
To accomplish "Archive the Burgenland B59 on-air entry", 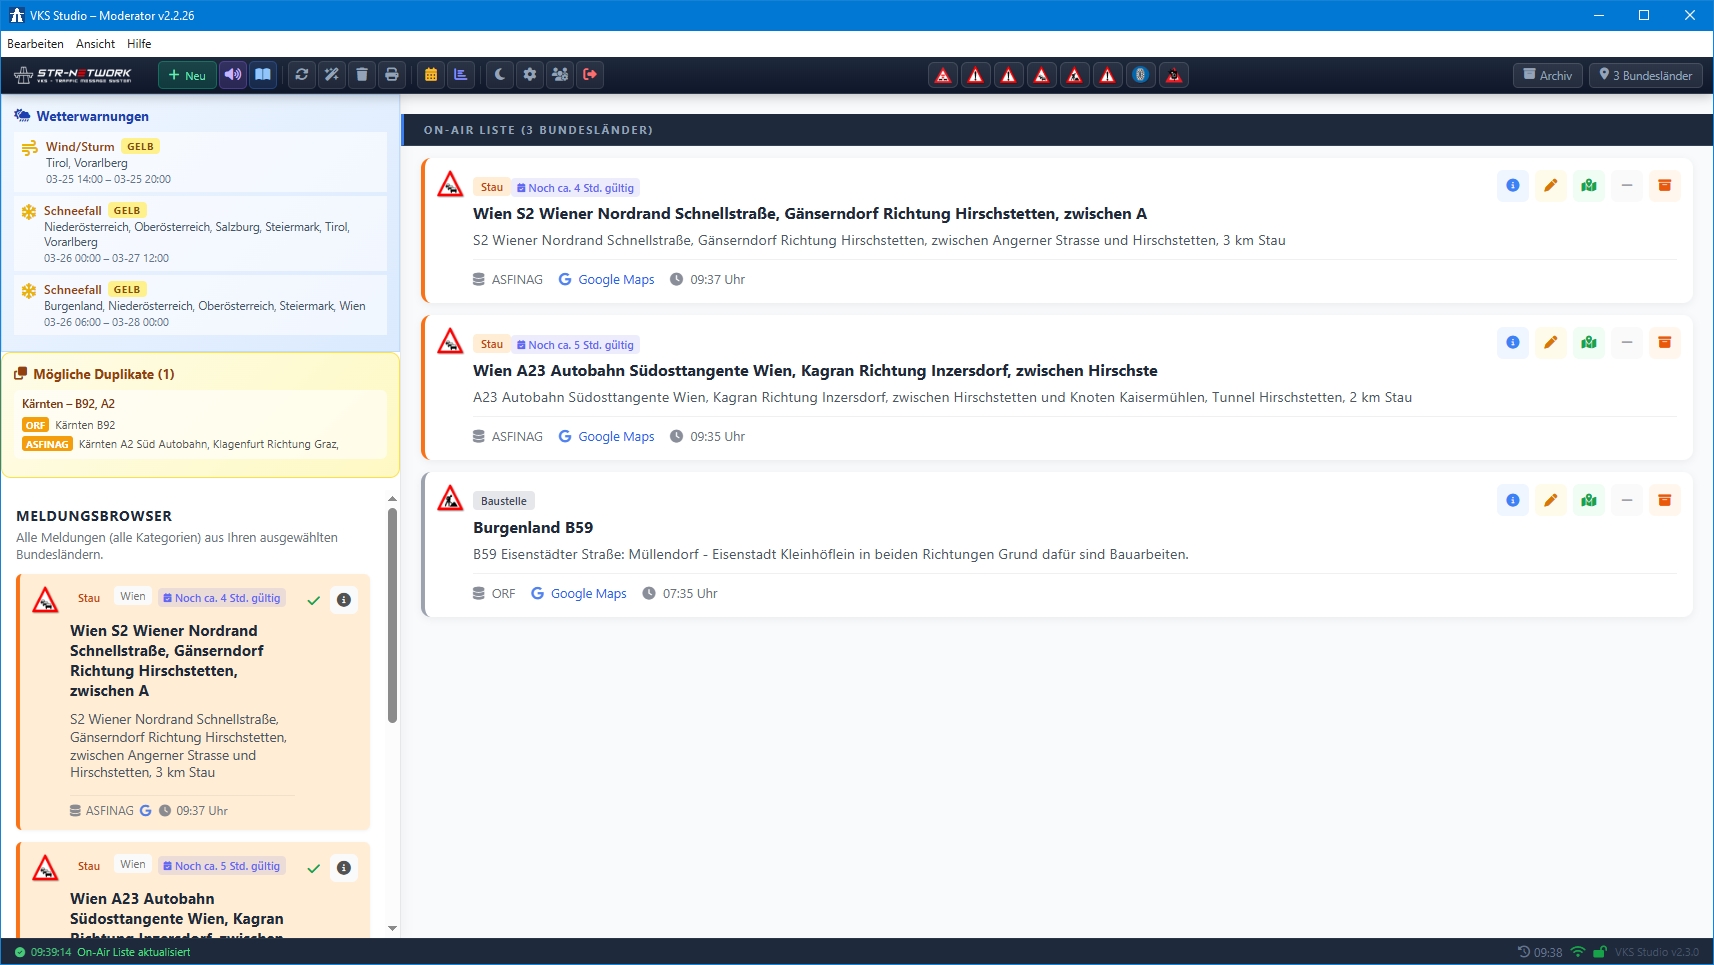I will coord(1664,500).
